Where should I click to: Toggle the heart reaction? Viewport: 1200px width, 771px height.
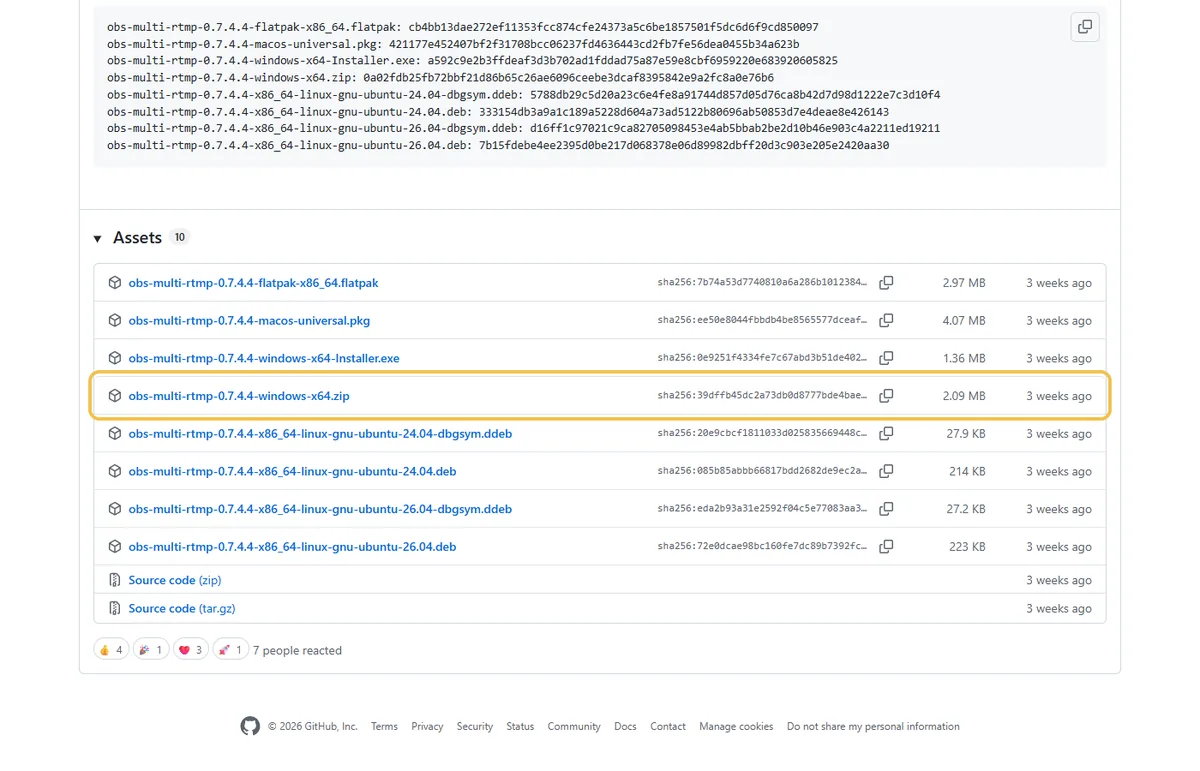point(190,650)
